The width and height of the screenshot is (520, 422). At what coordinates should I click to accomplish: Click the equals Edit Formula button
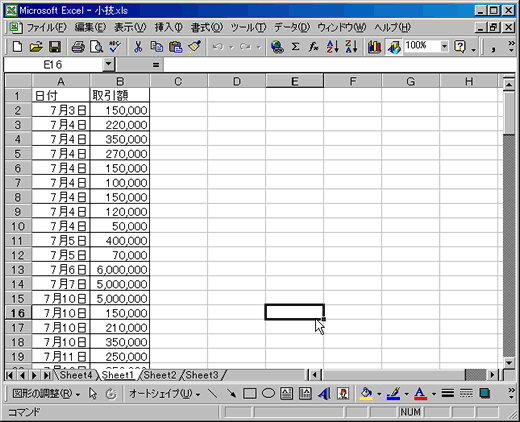(156, 65)
